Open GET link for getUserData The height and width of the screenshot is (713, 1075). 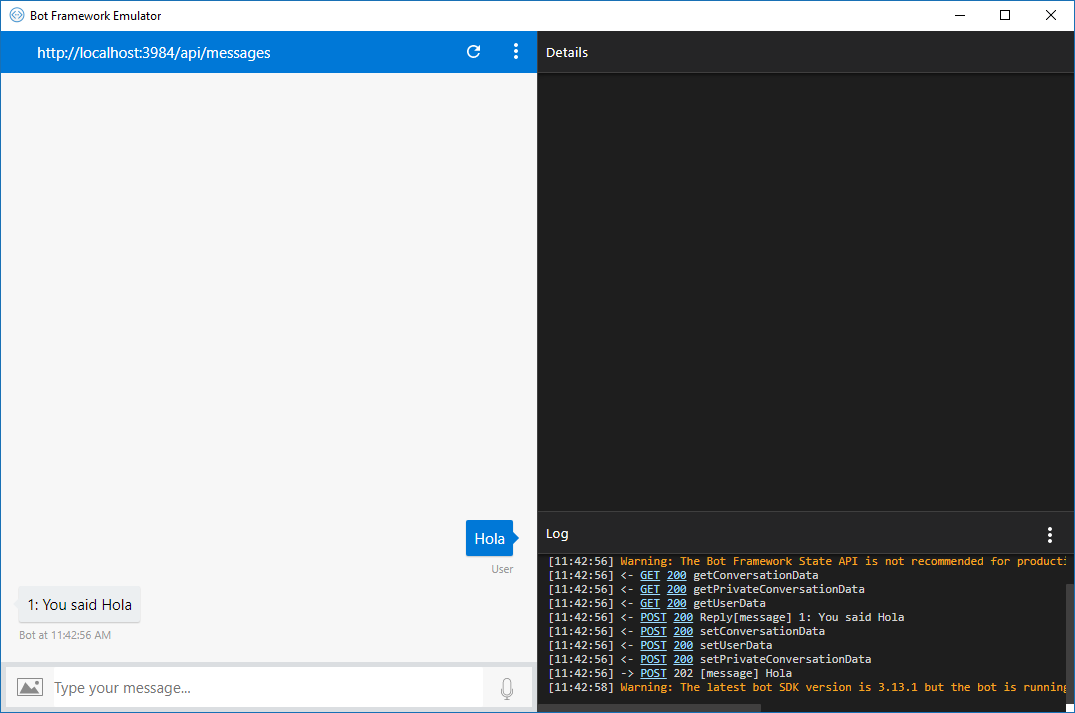pyautogui.click(x=650, y=603)
